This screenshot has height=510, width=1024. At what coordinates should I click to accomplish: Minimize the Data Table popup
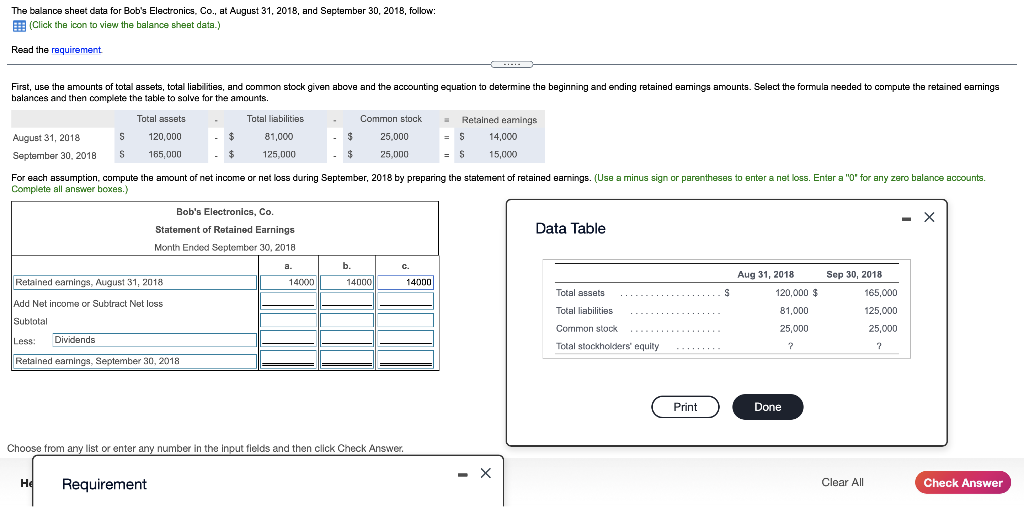[906, 219]
